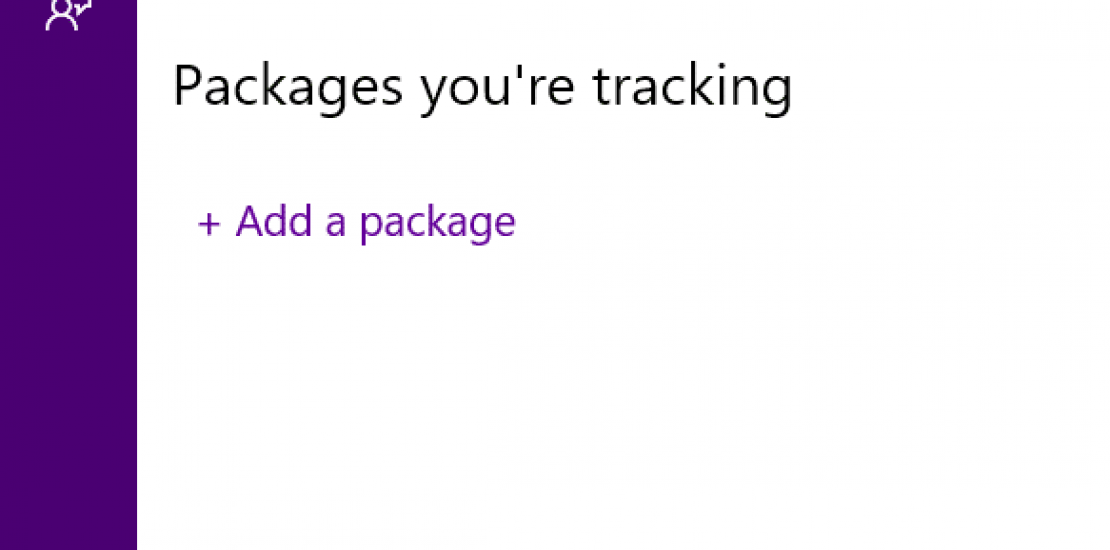Click the speech bubble on the feedback icon
This screenshot has width=1110, height=550.
click(83, 6)
